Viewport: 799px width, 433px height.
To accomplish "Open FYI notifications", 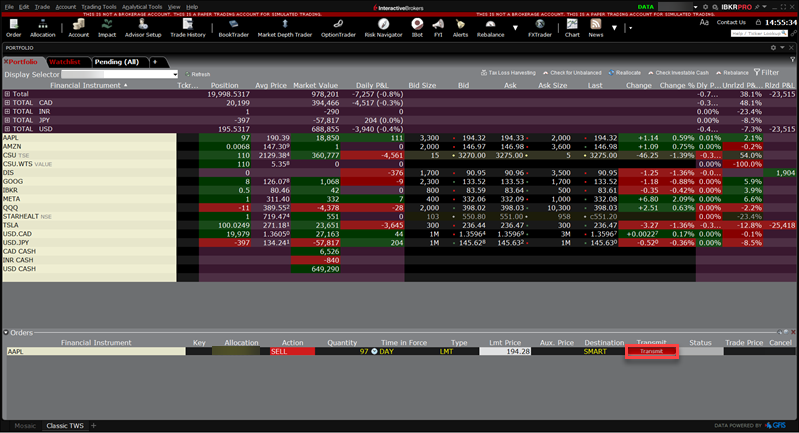I will click(x=438, y=28).
